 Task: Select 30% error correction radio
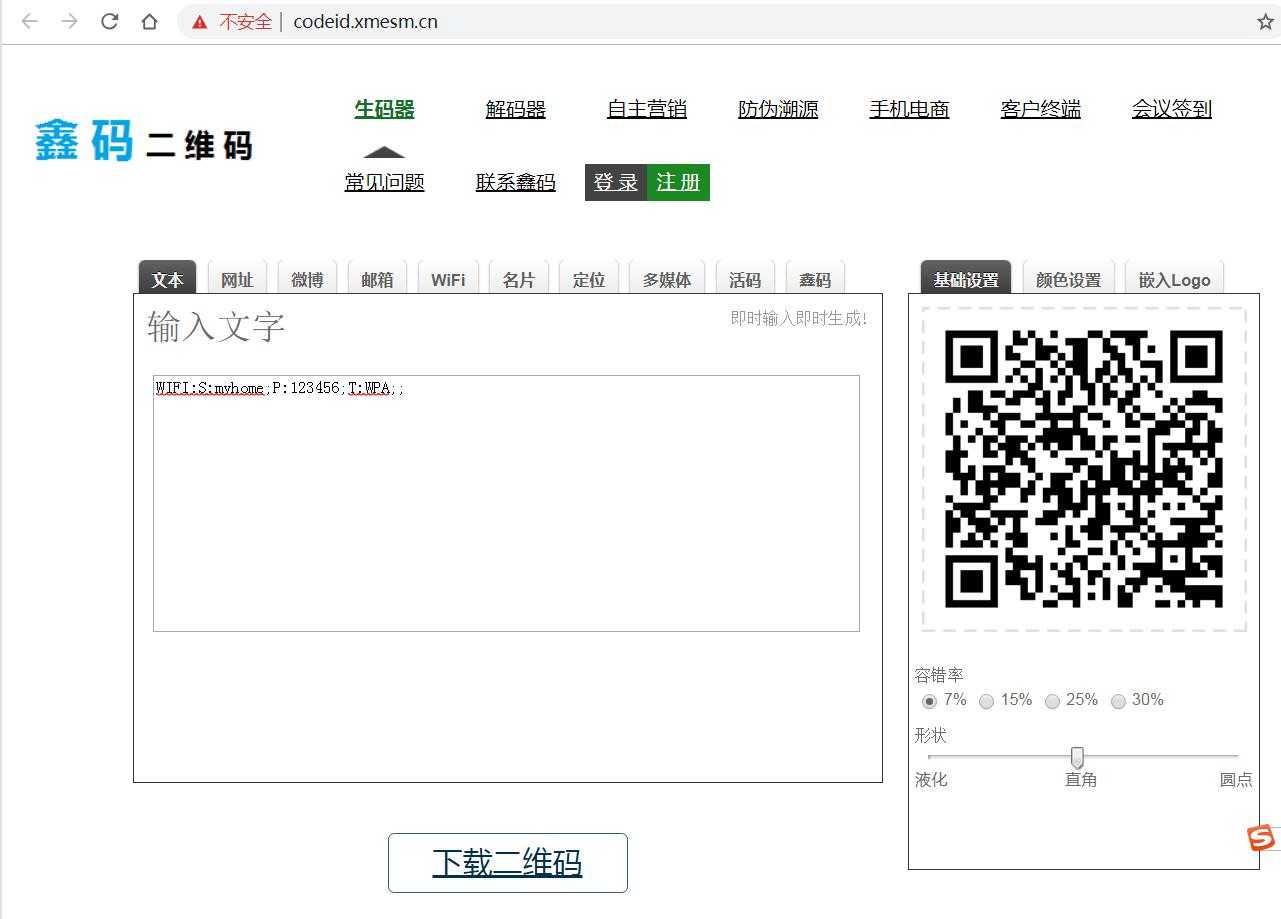[1118, 701]
